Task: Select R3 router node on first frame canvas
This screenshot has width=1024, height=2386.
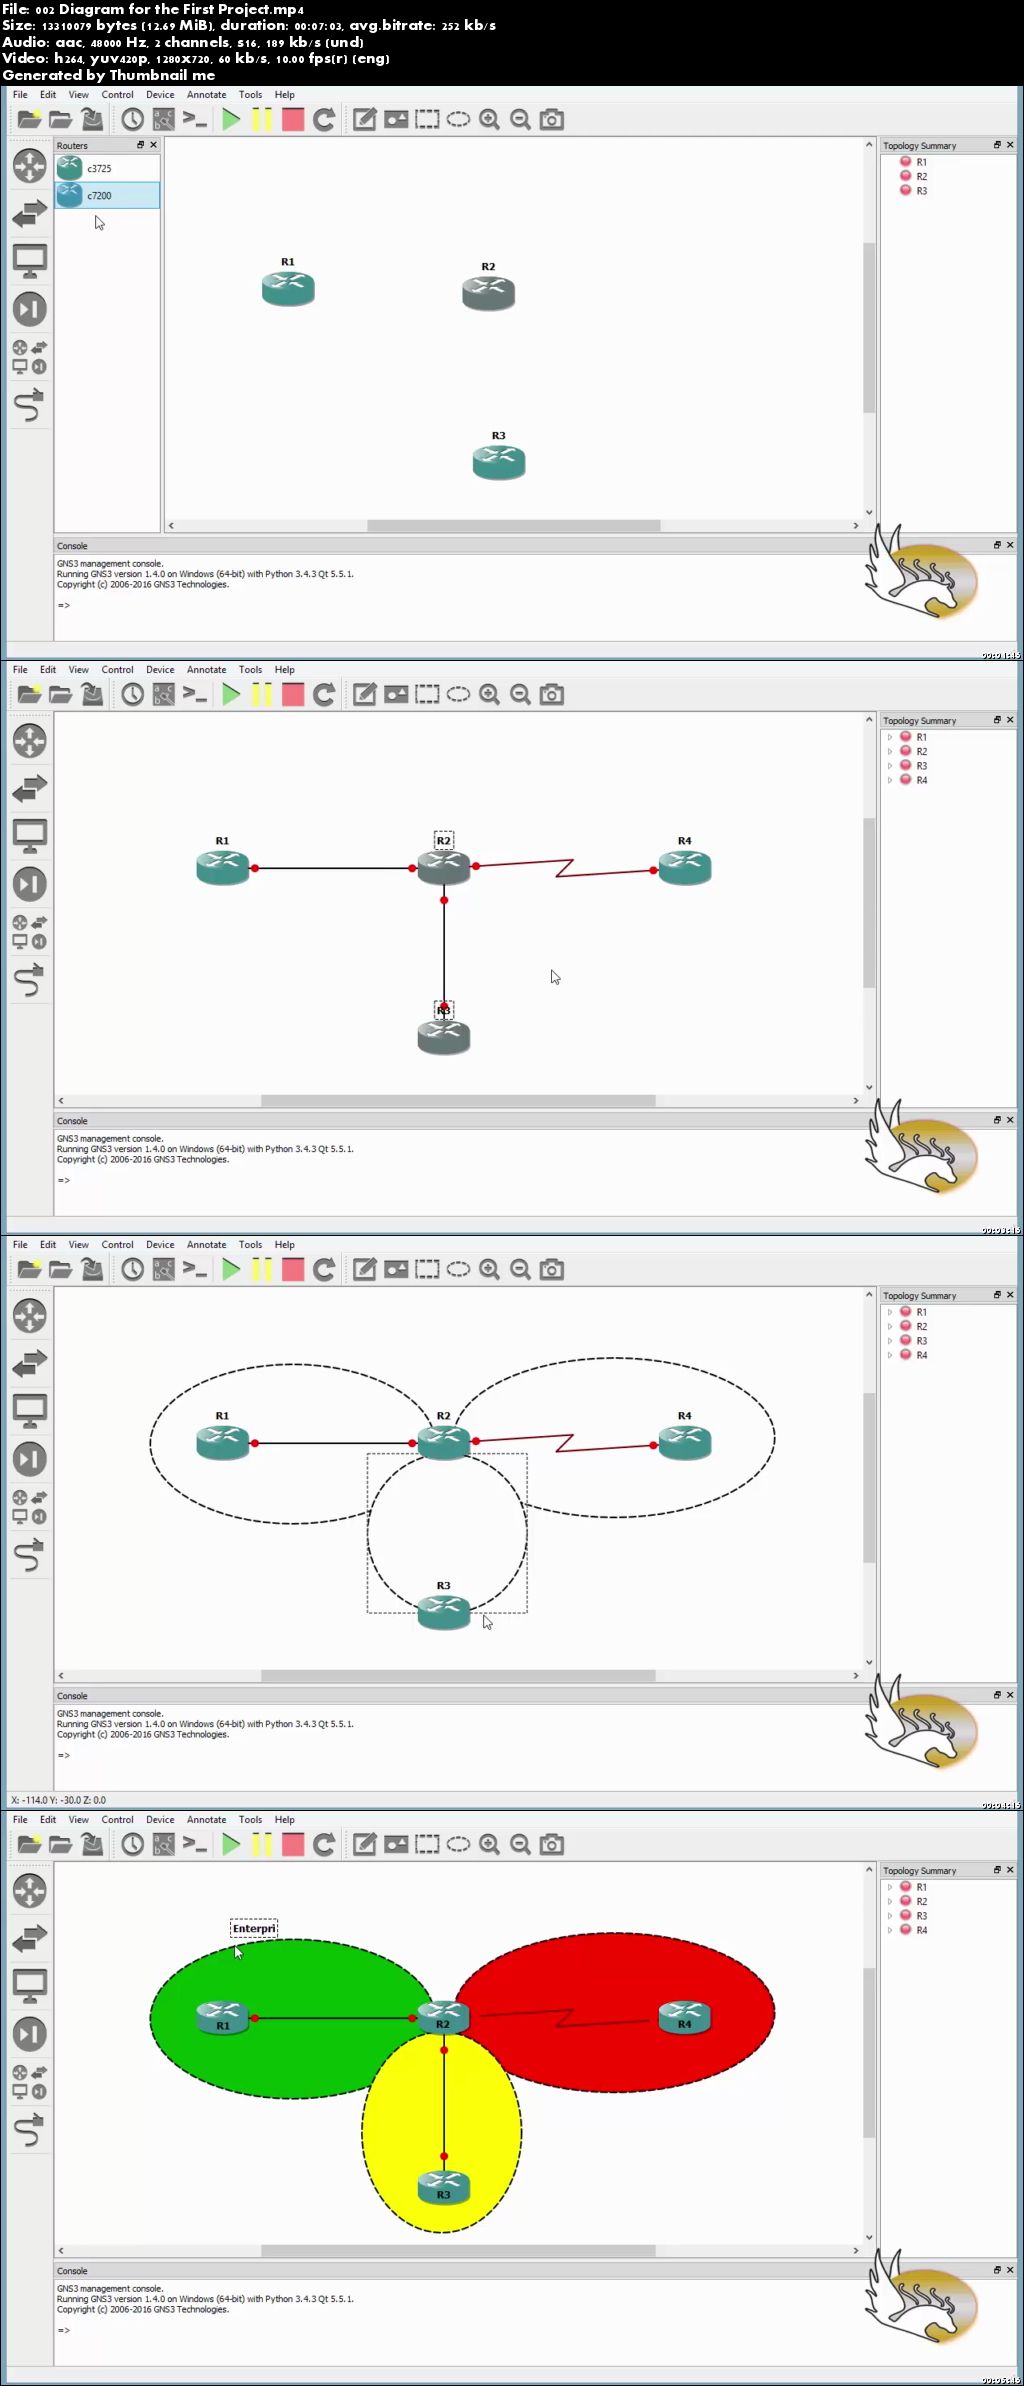Action: click(499, 461)
